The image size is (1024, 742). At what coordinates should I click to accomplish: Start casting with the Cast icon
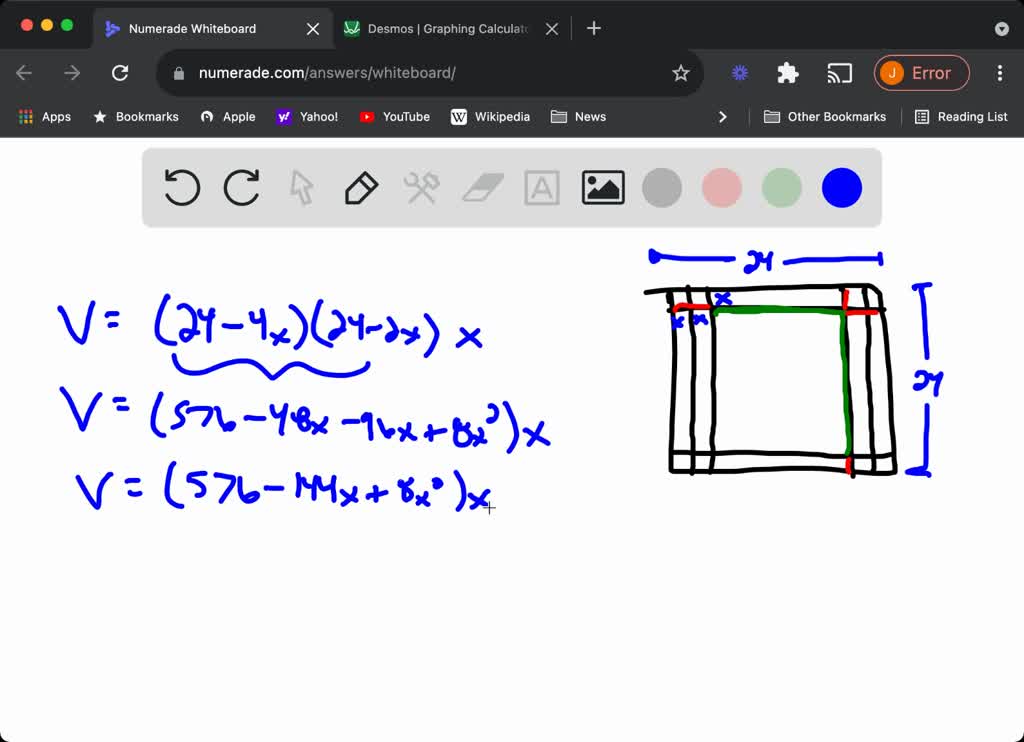[839, 72]
